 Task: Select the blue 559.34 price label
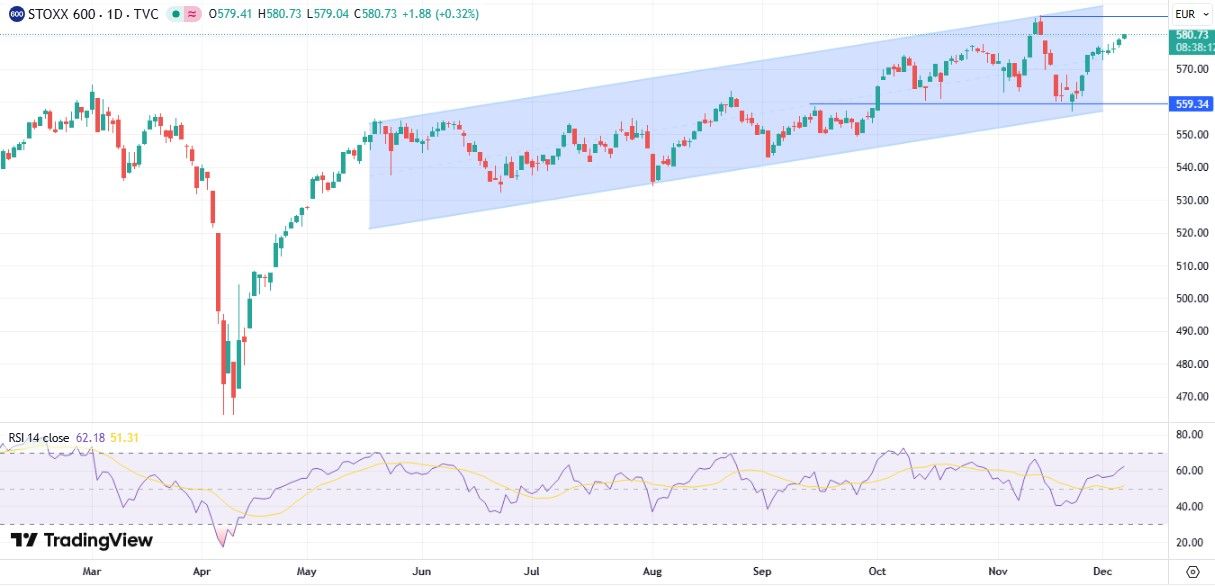click(1191, 104)
